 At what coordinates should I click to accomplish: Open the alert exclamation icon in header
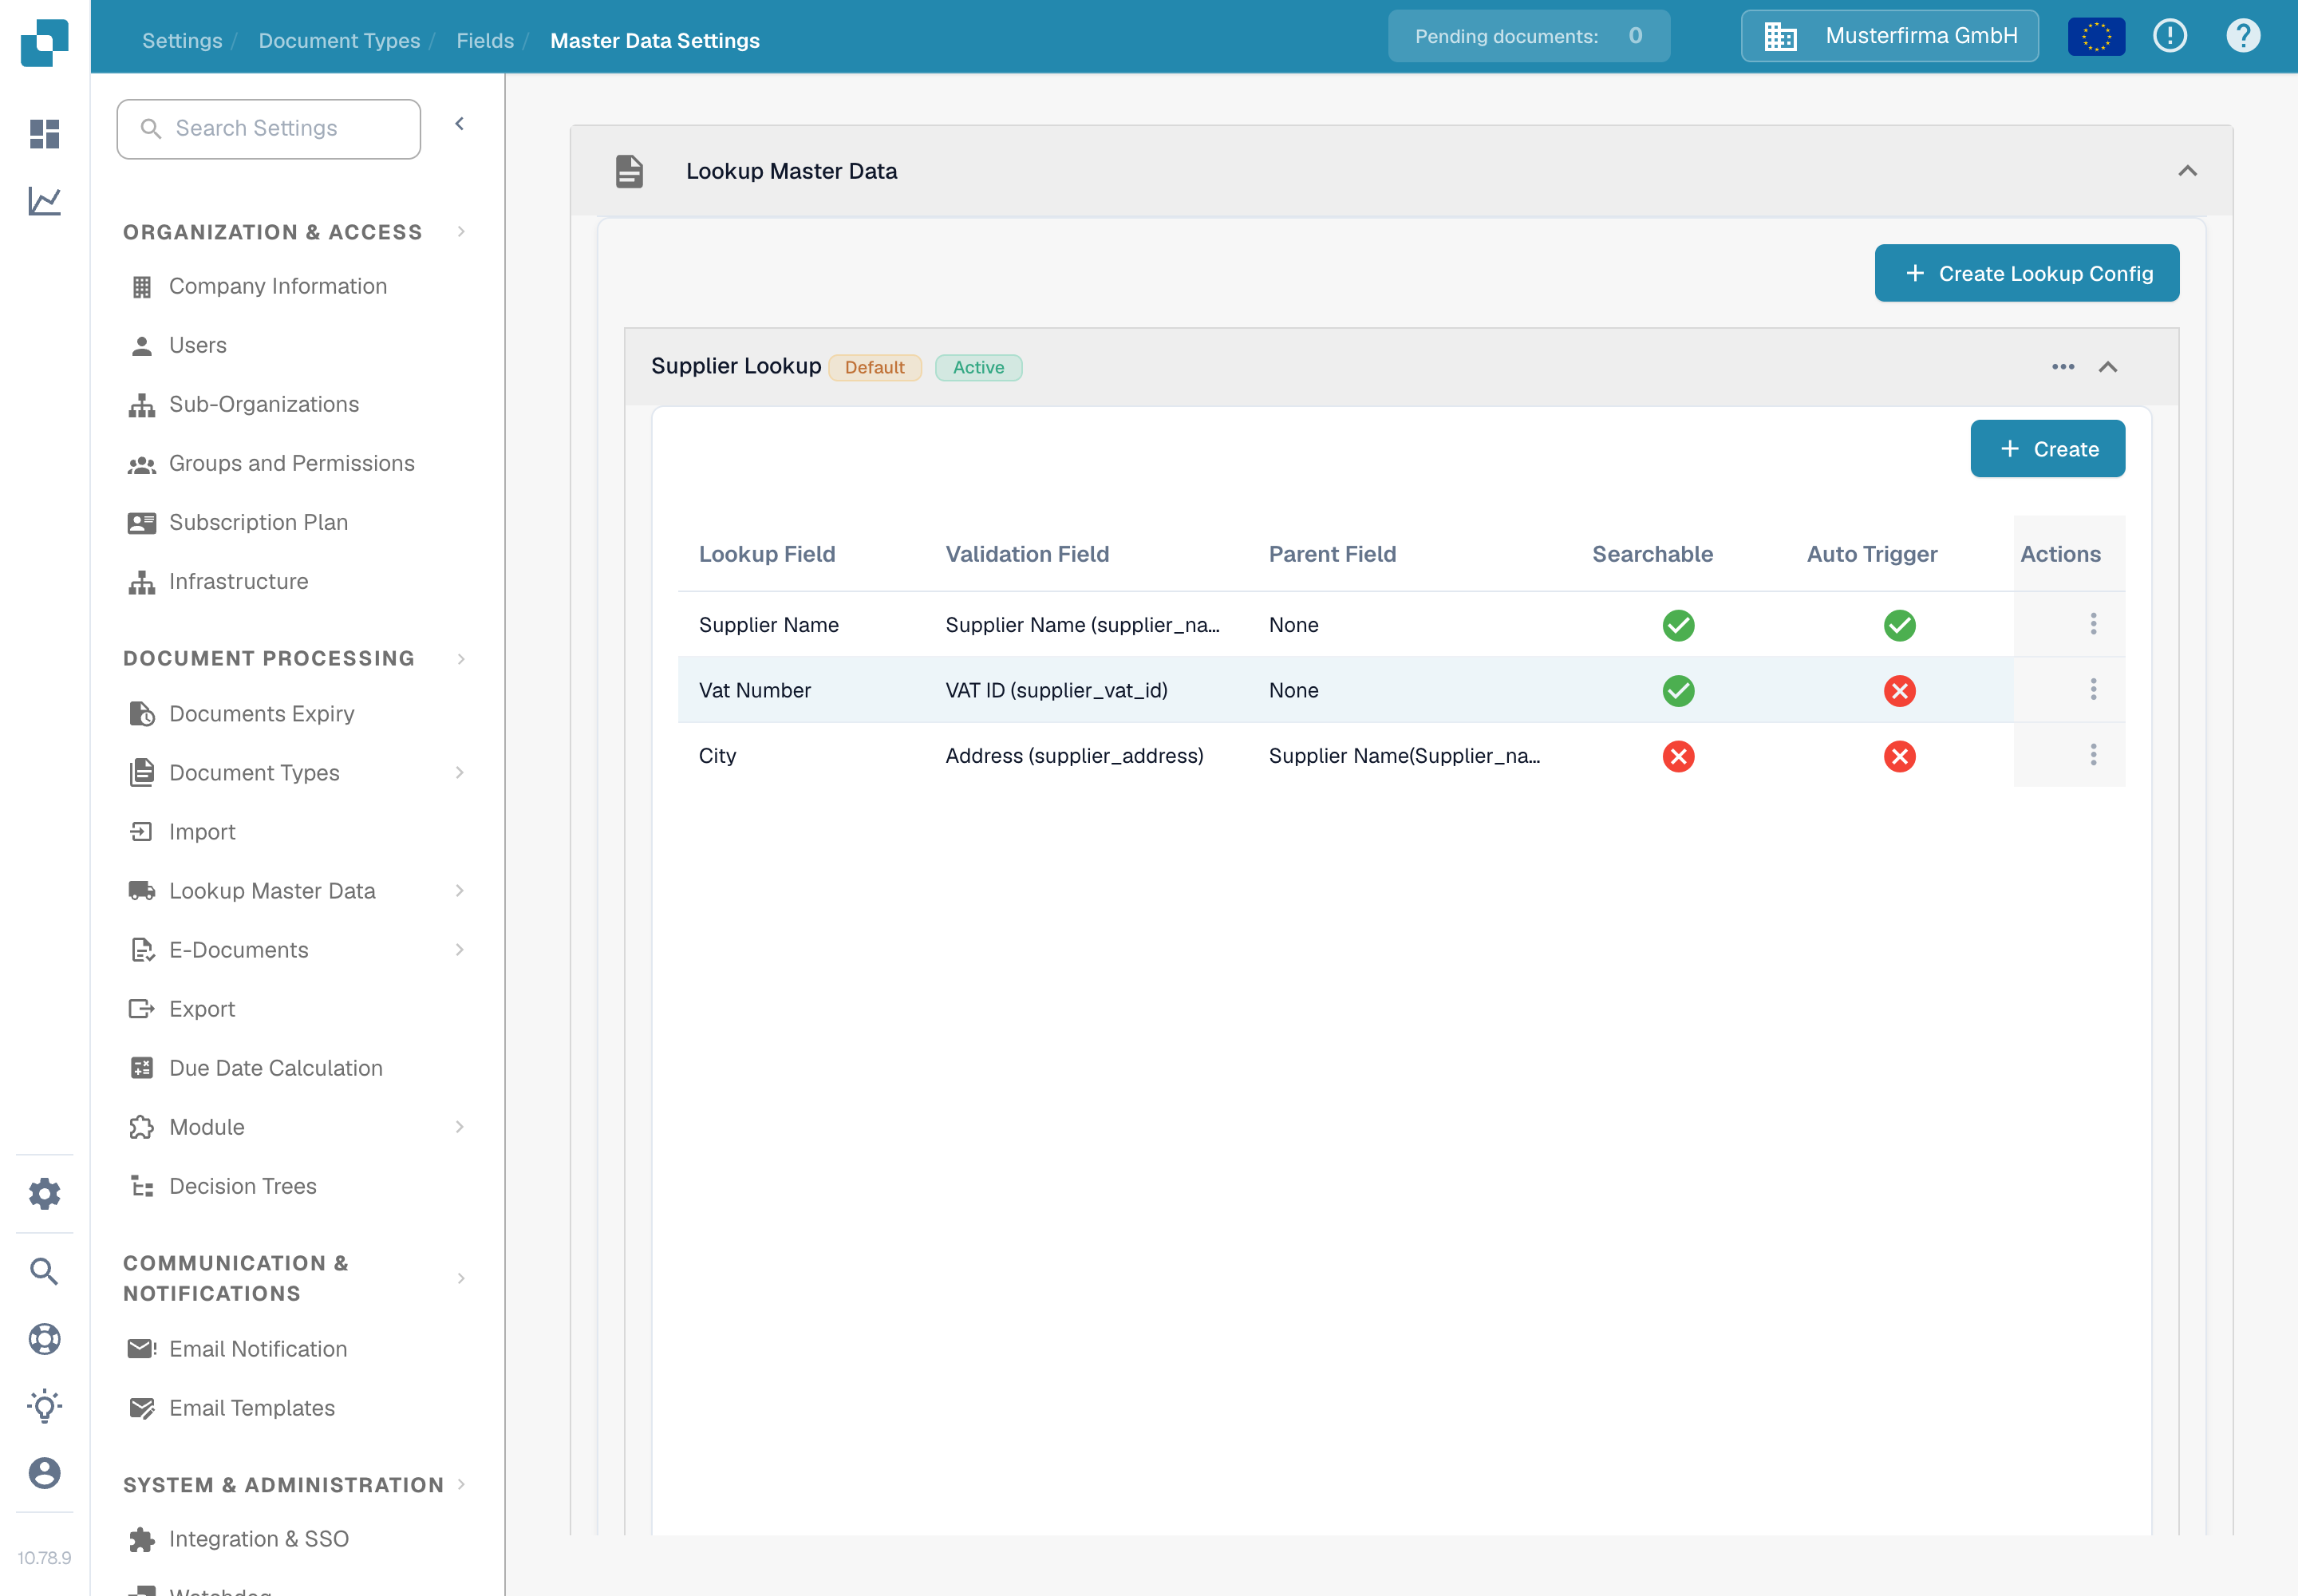pyautogui.click(x=2170, y=36)
